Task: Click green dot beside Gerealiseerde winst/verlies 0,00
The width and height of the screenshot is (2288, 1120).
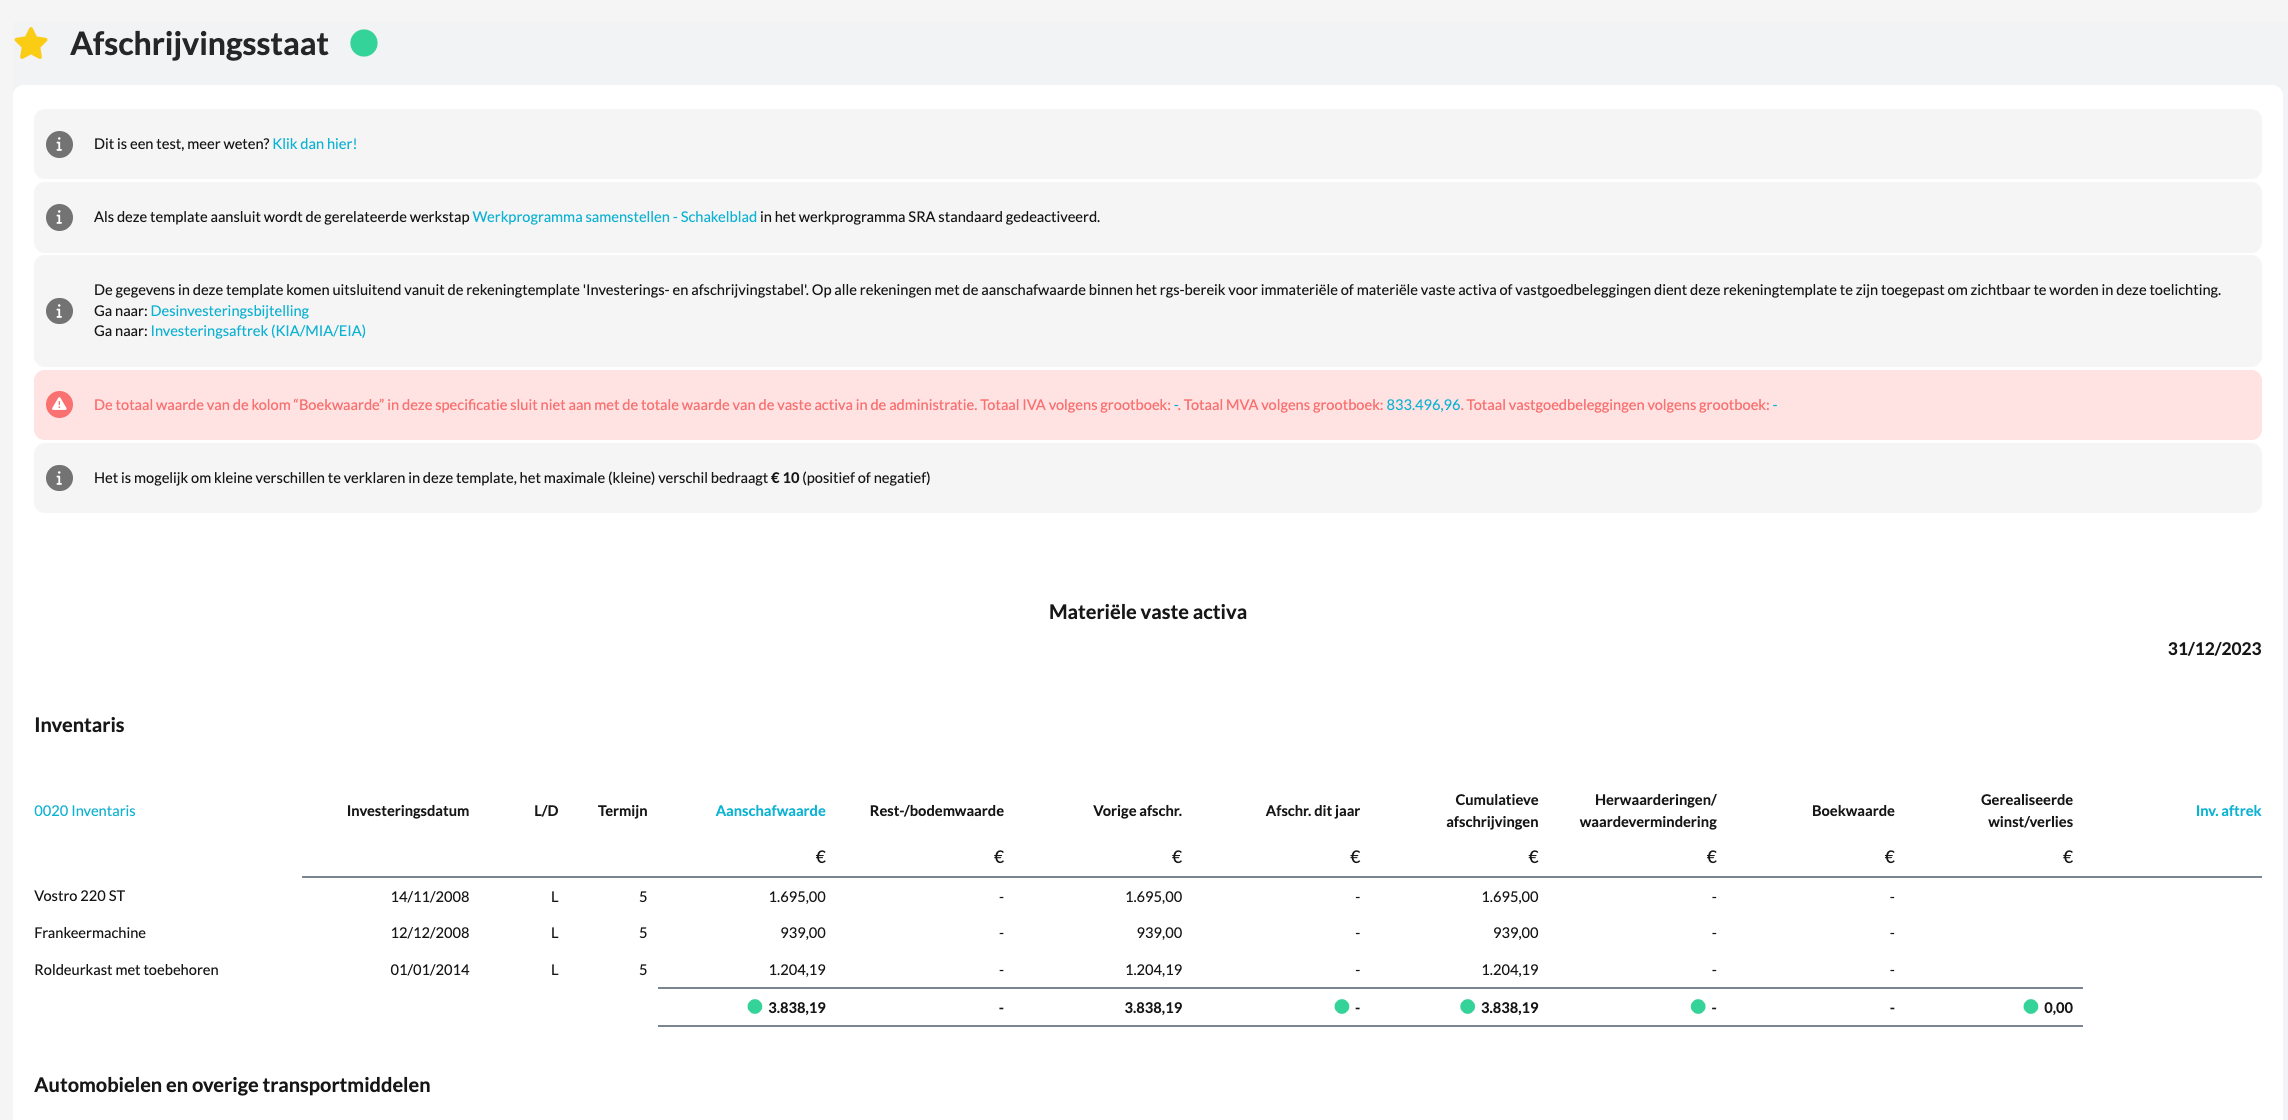Action: point(2030,1007)
